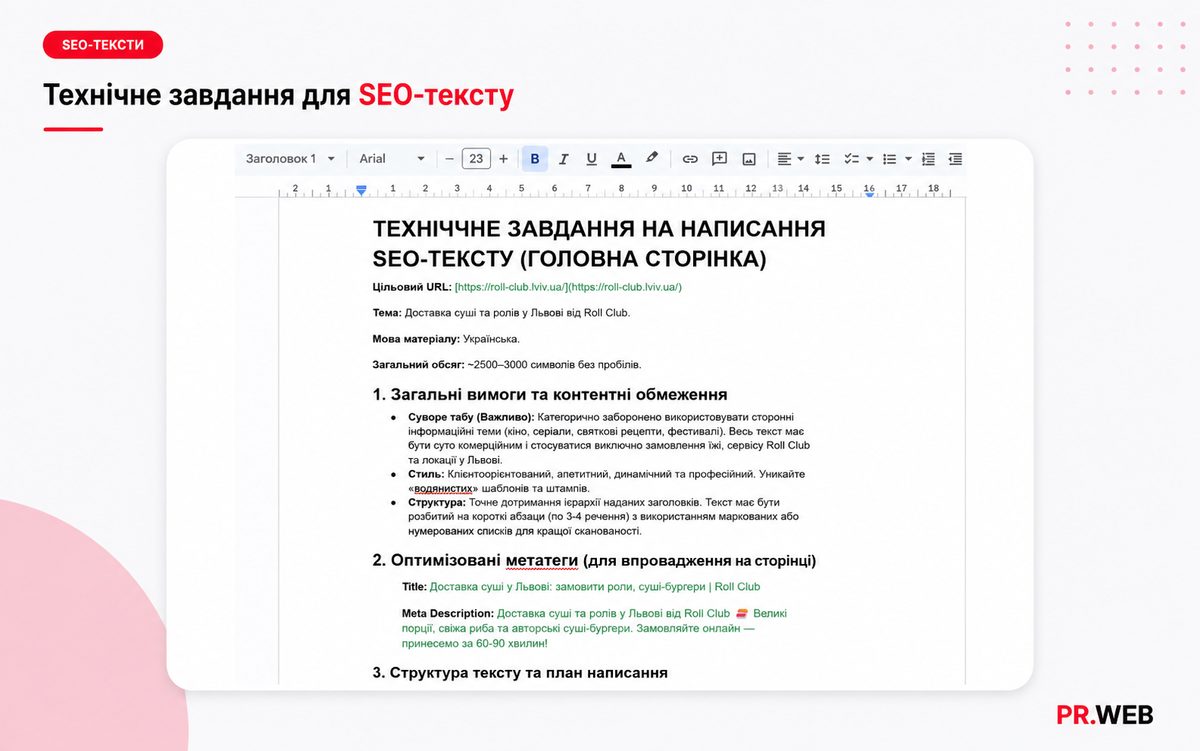Click the heading 1. Загальні вимоги та контентні обмеження
The width and height of the screenshot is (1200, 751).
[x=549, y=394]
